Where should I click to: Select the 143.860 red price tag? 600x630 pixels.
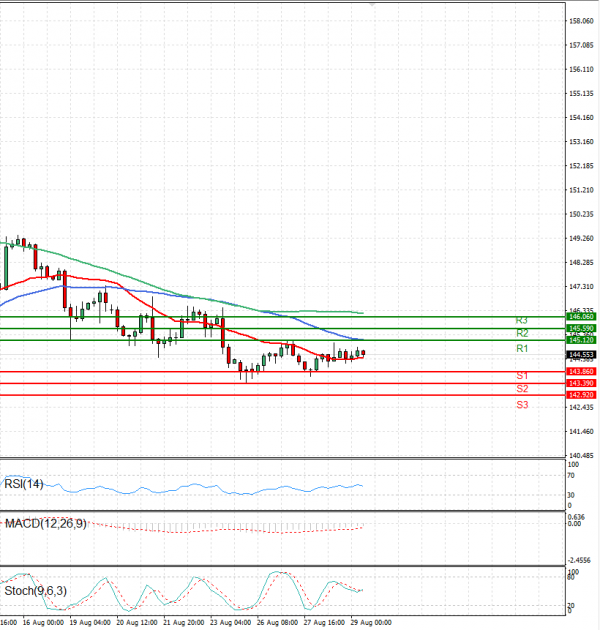click(x=581, y=372)
